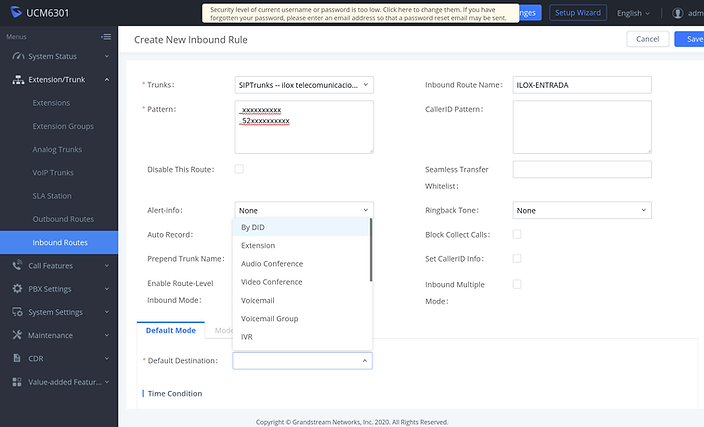Select By DID destination option
The height and width of the screenshot is (427, 704).
click(301, 227)
